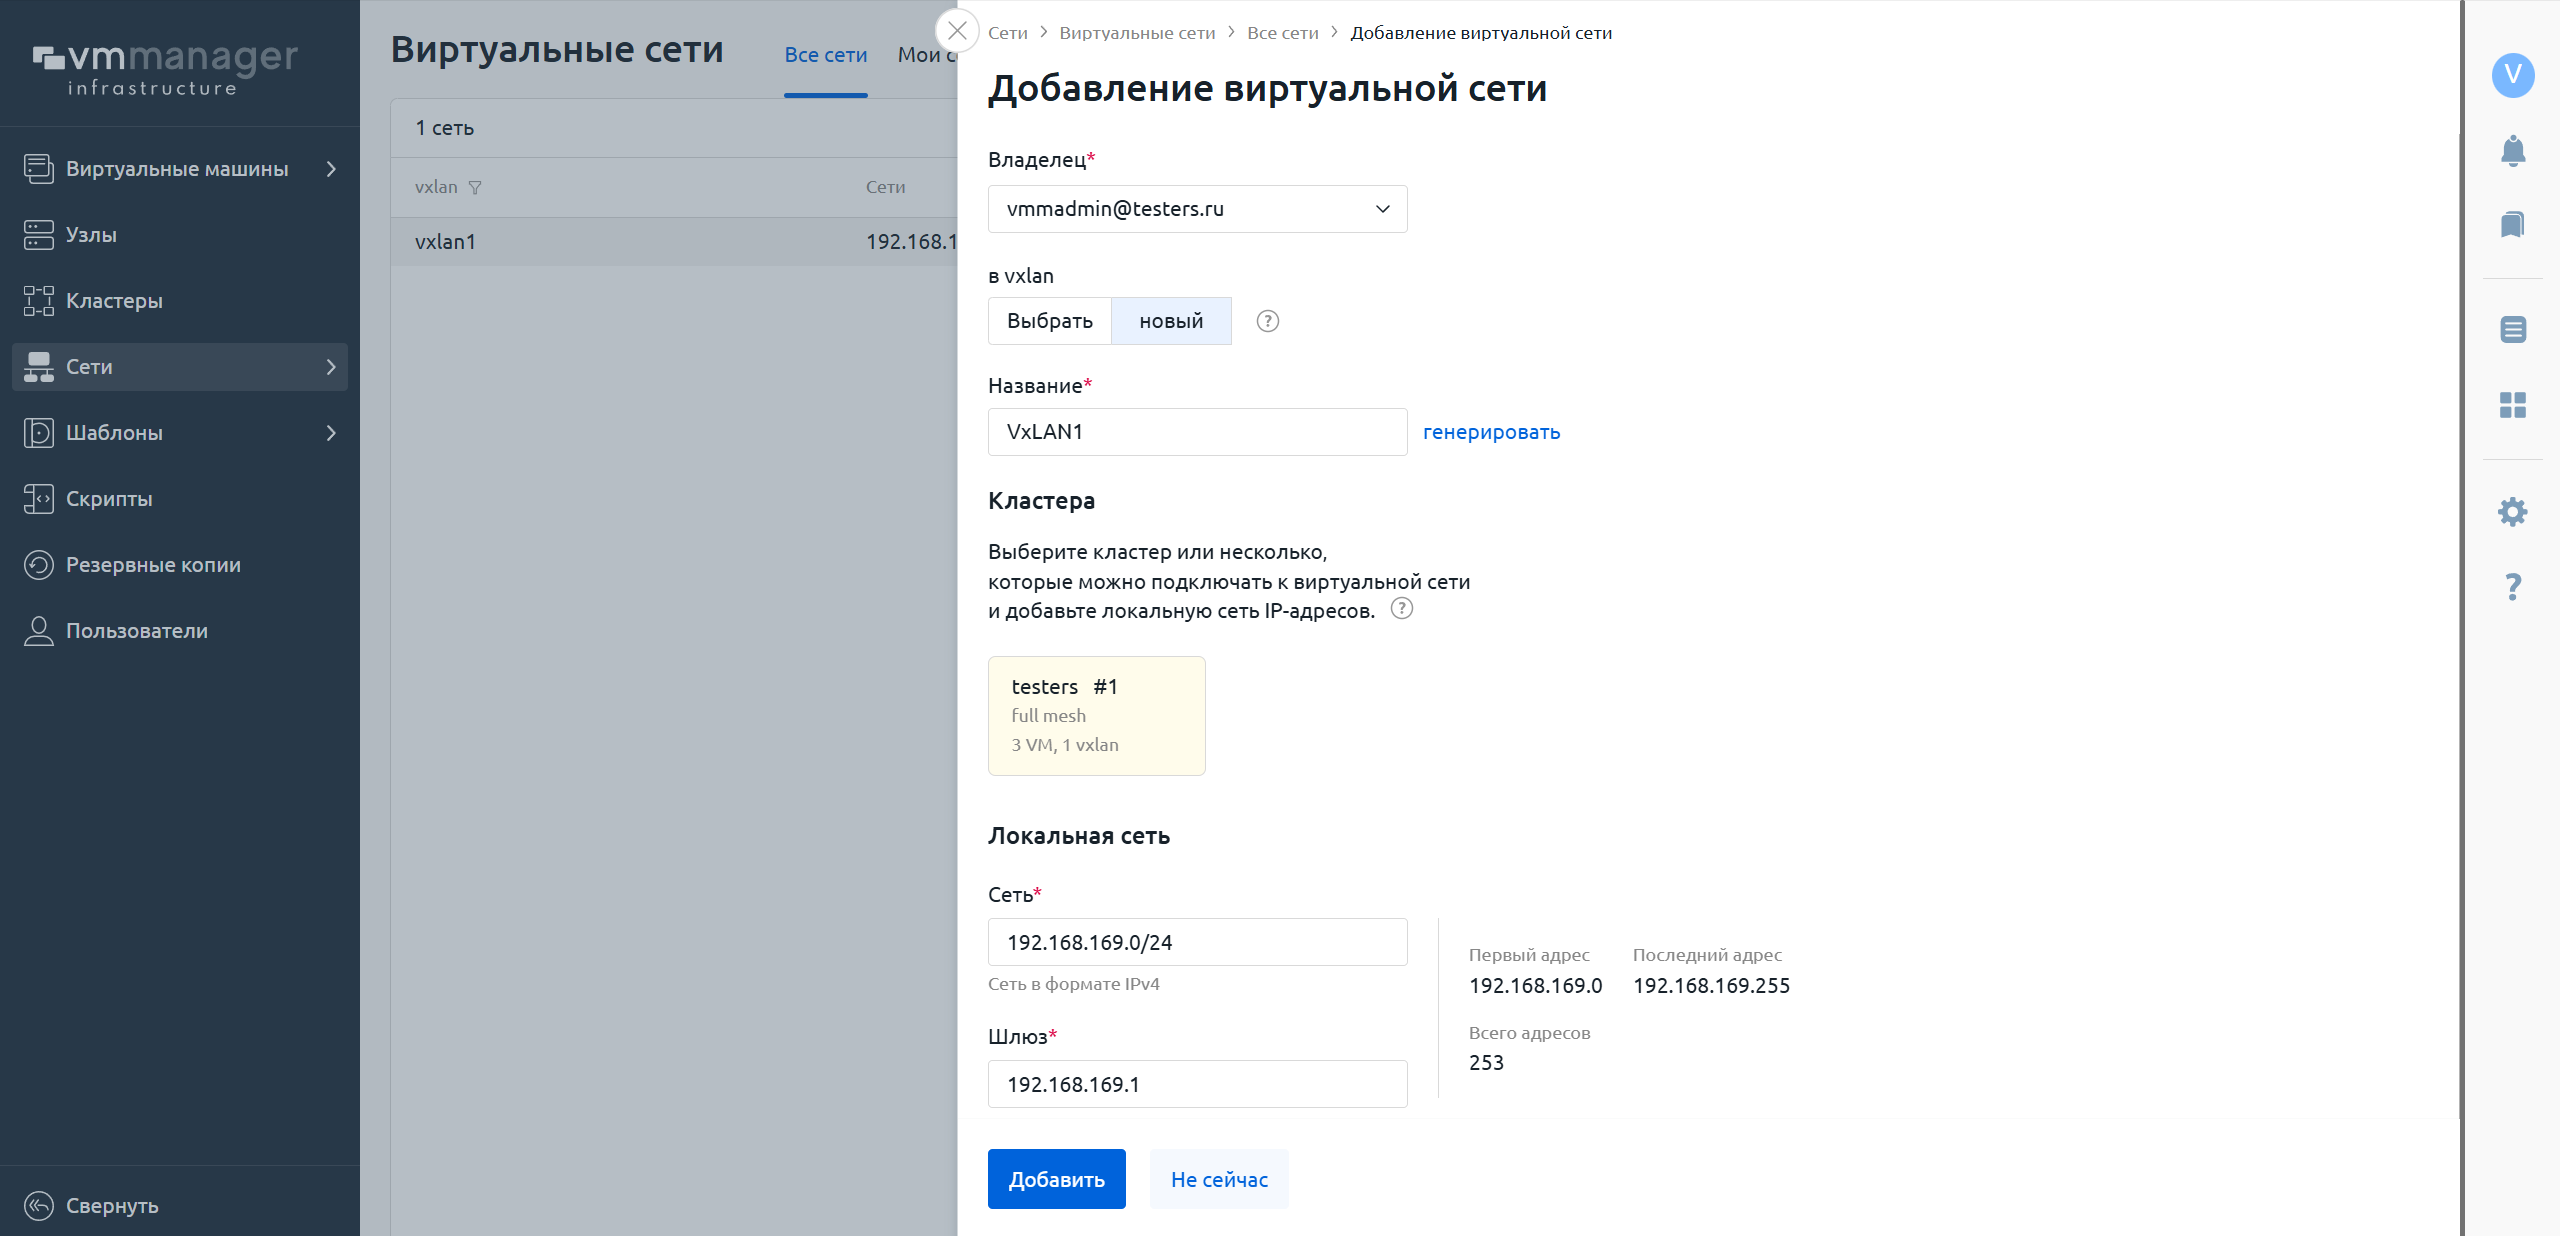Open the settings gear icon
The width and height of the screenshot is (2560, 1236).
[2512, 512]
